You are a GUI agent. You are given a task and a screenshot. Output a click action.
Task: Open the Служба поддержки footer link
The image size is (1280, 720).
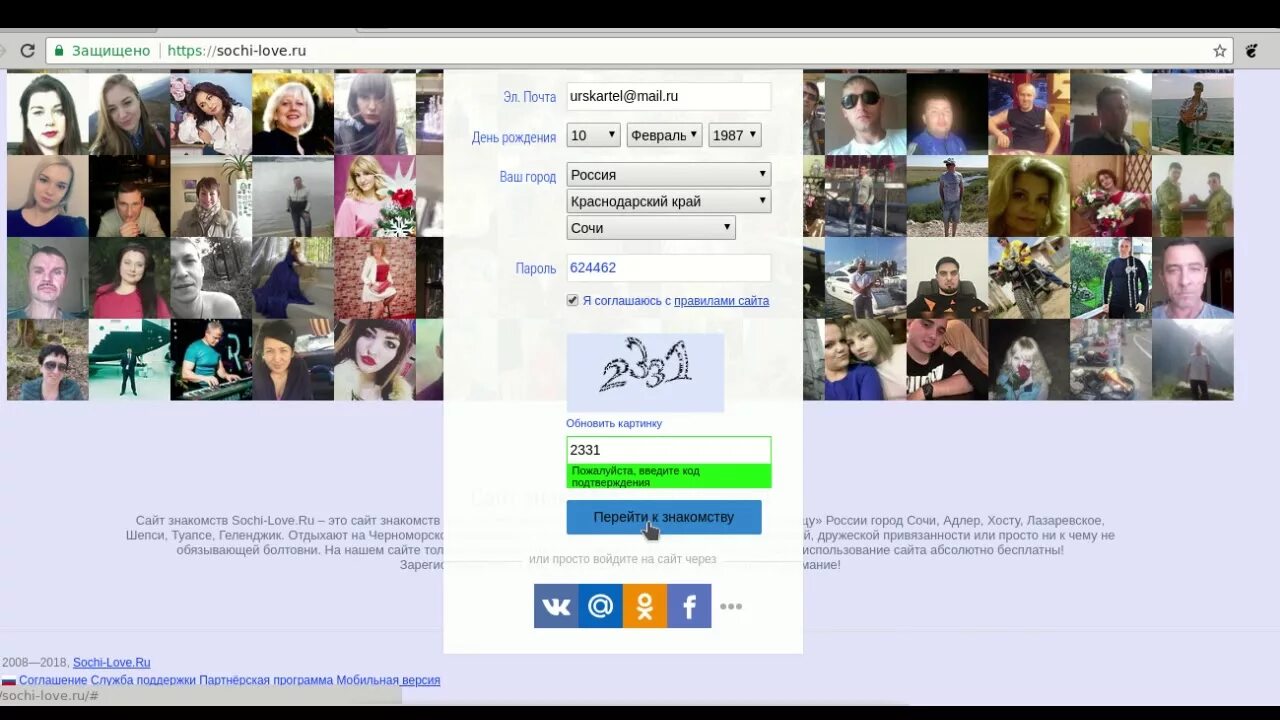coord(143,680)
